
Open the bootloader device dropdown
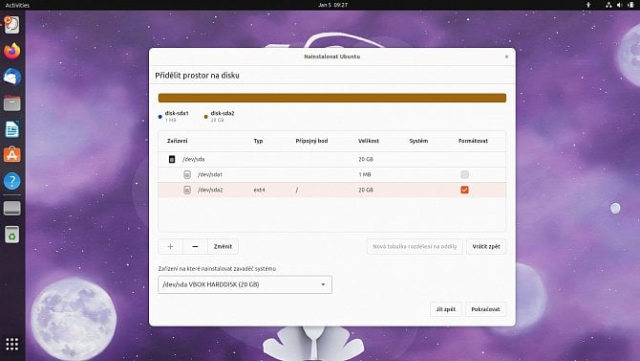point(245,285)
